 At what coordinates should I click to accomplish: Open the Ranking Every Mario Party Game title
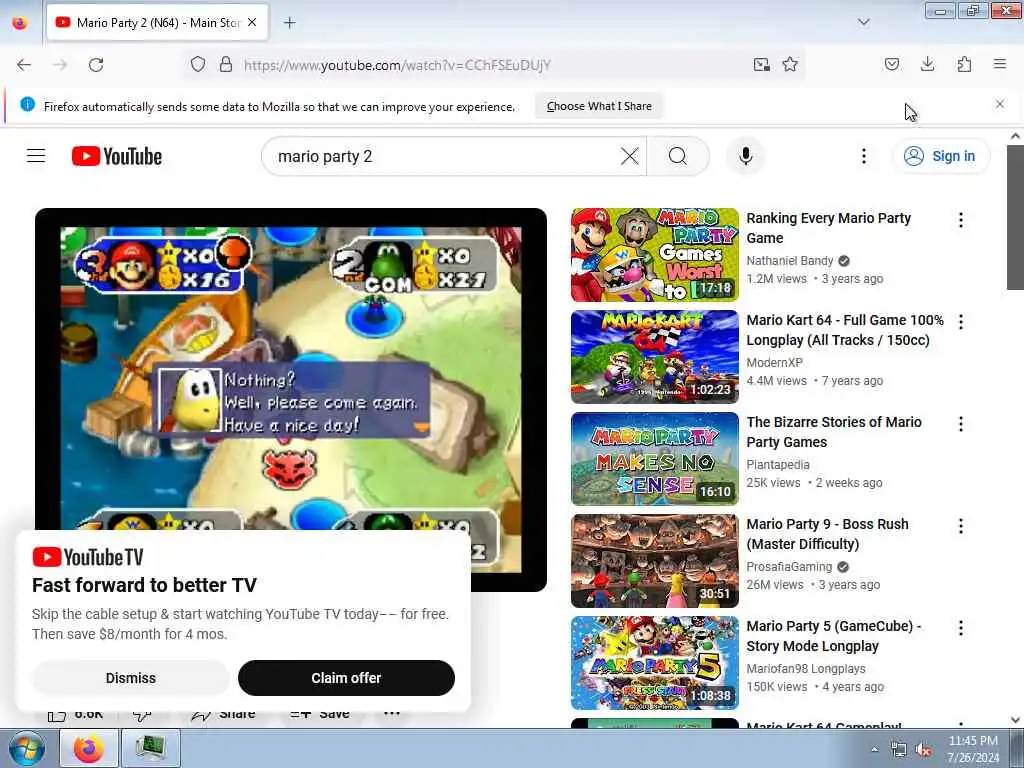(x=828, y=228)
